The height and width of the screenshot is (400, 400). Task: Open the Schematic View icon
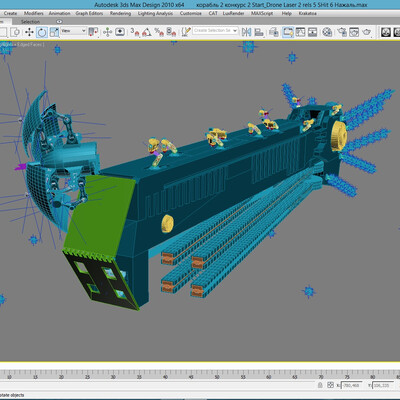click(312, 32)
